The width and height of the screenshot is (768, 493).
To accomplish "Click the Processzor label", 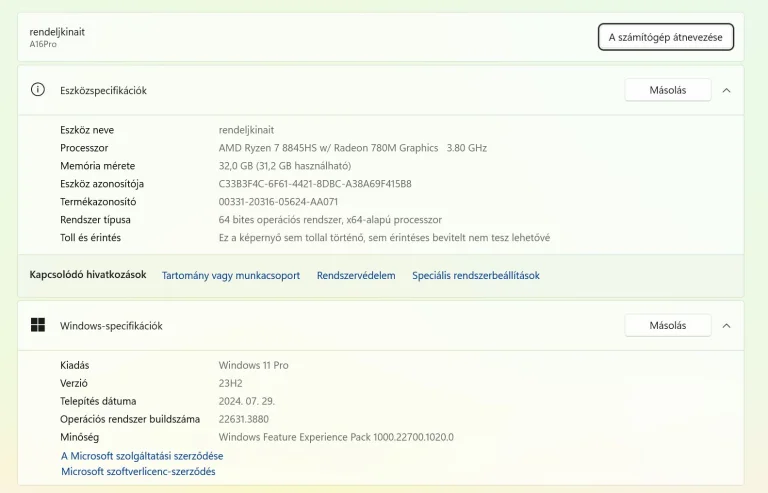I will click(84, 148).
